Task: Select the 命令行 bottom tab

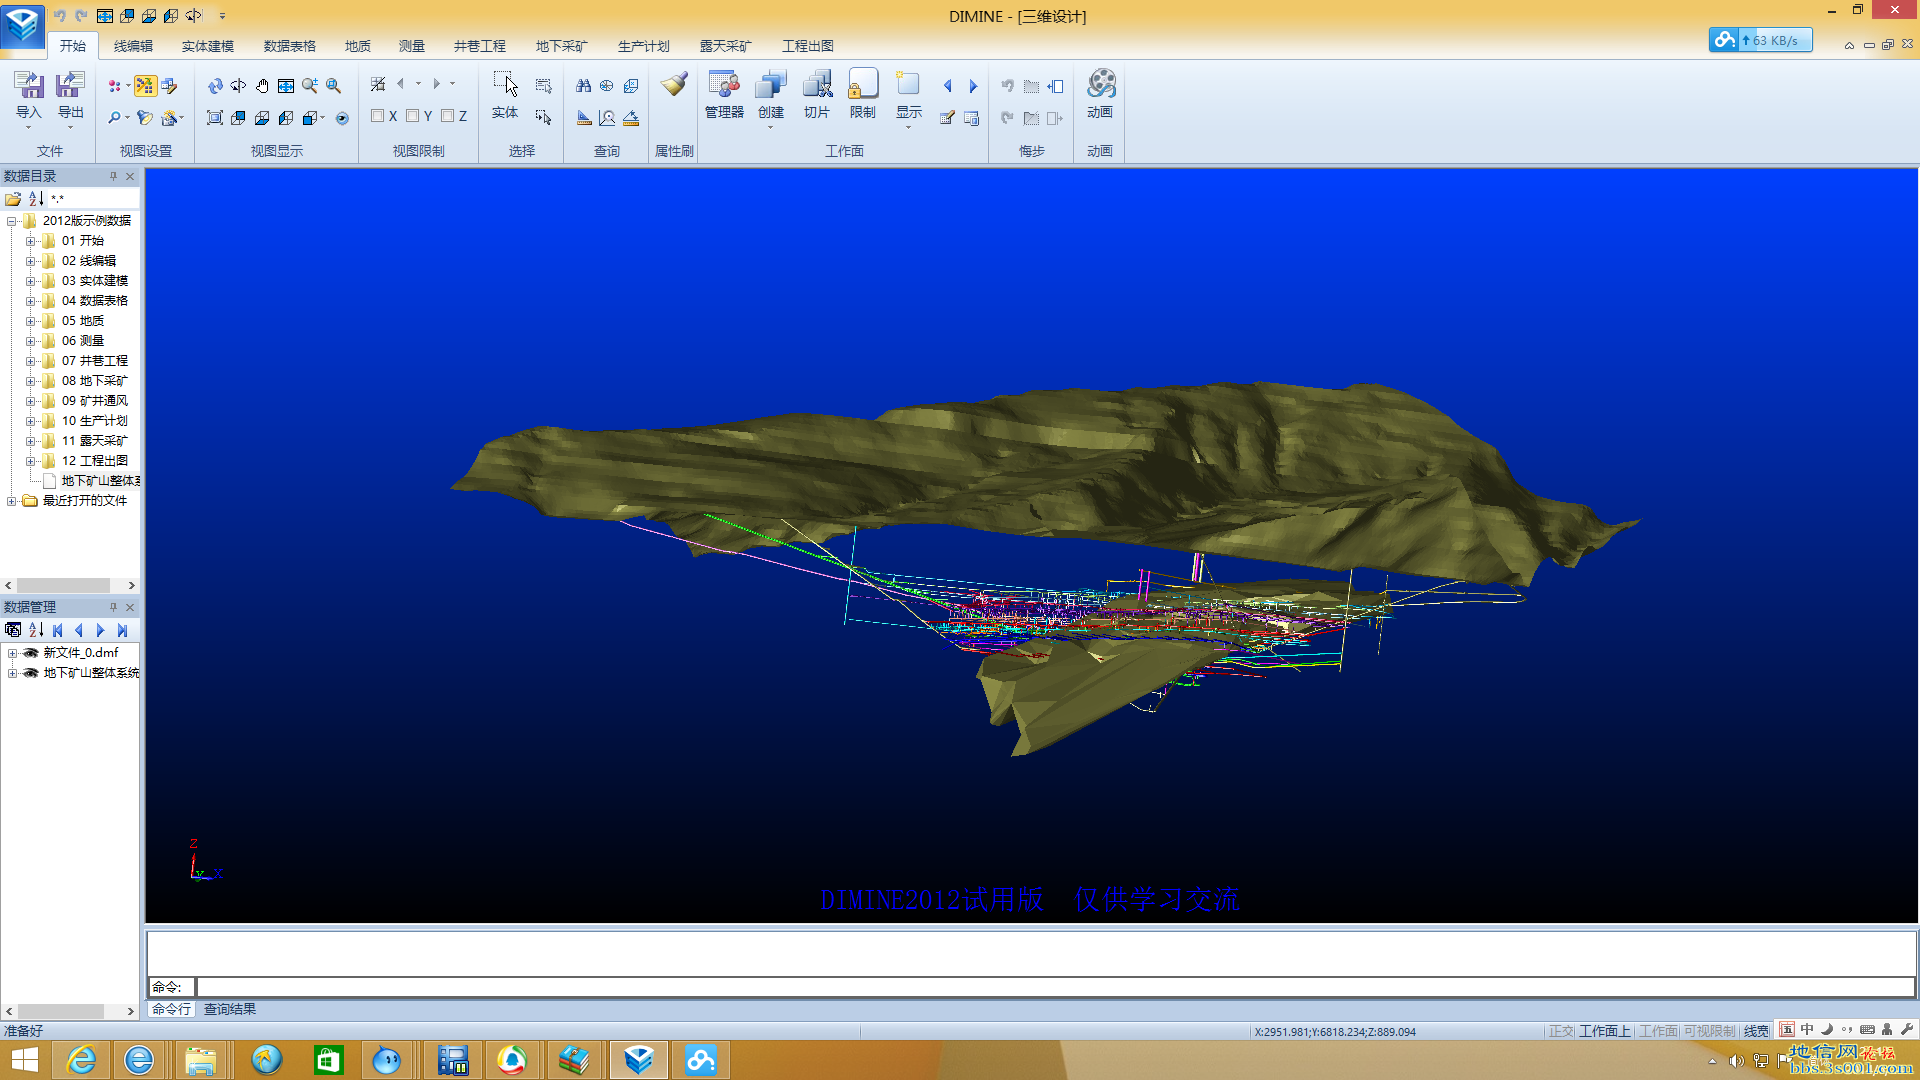Action: [171, 1009]
